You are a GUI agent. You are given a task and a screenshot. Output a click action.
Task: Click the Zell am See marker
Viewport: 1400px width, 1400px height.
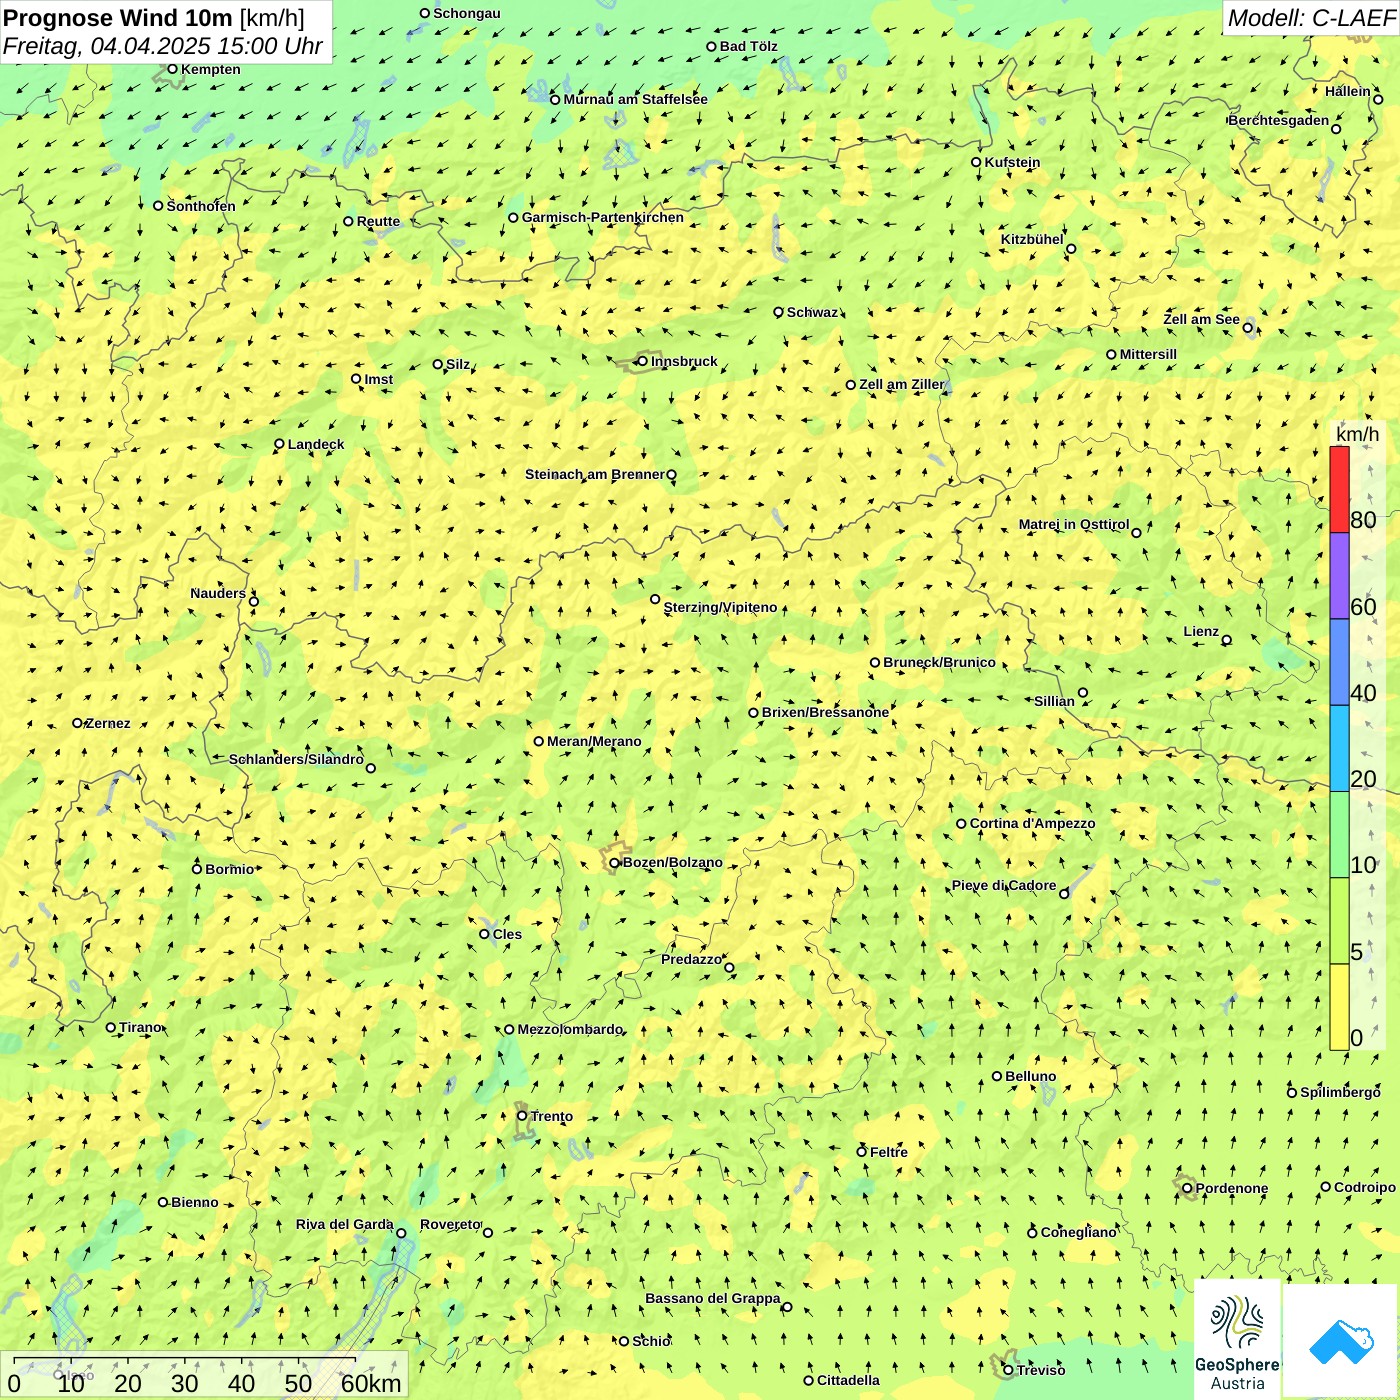tap(1248, 328)
